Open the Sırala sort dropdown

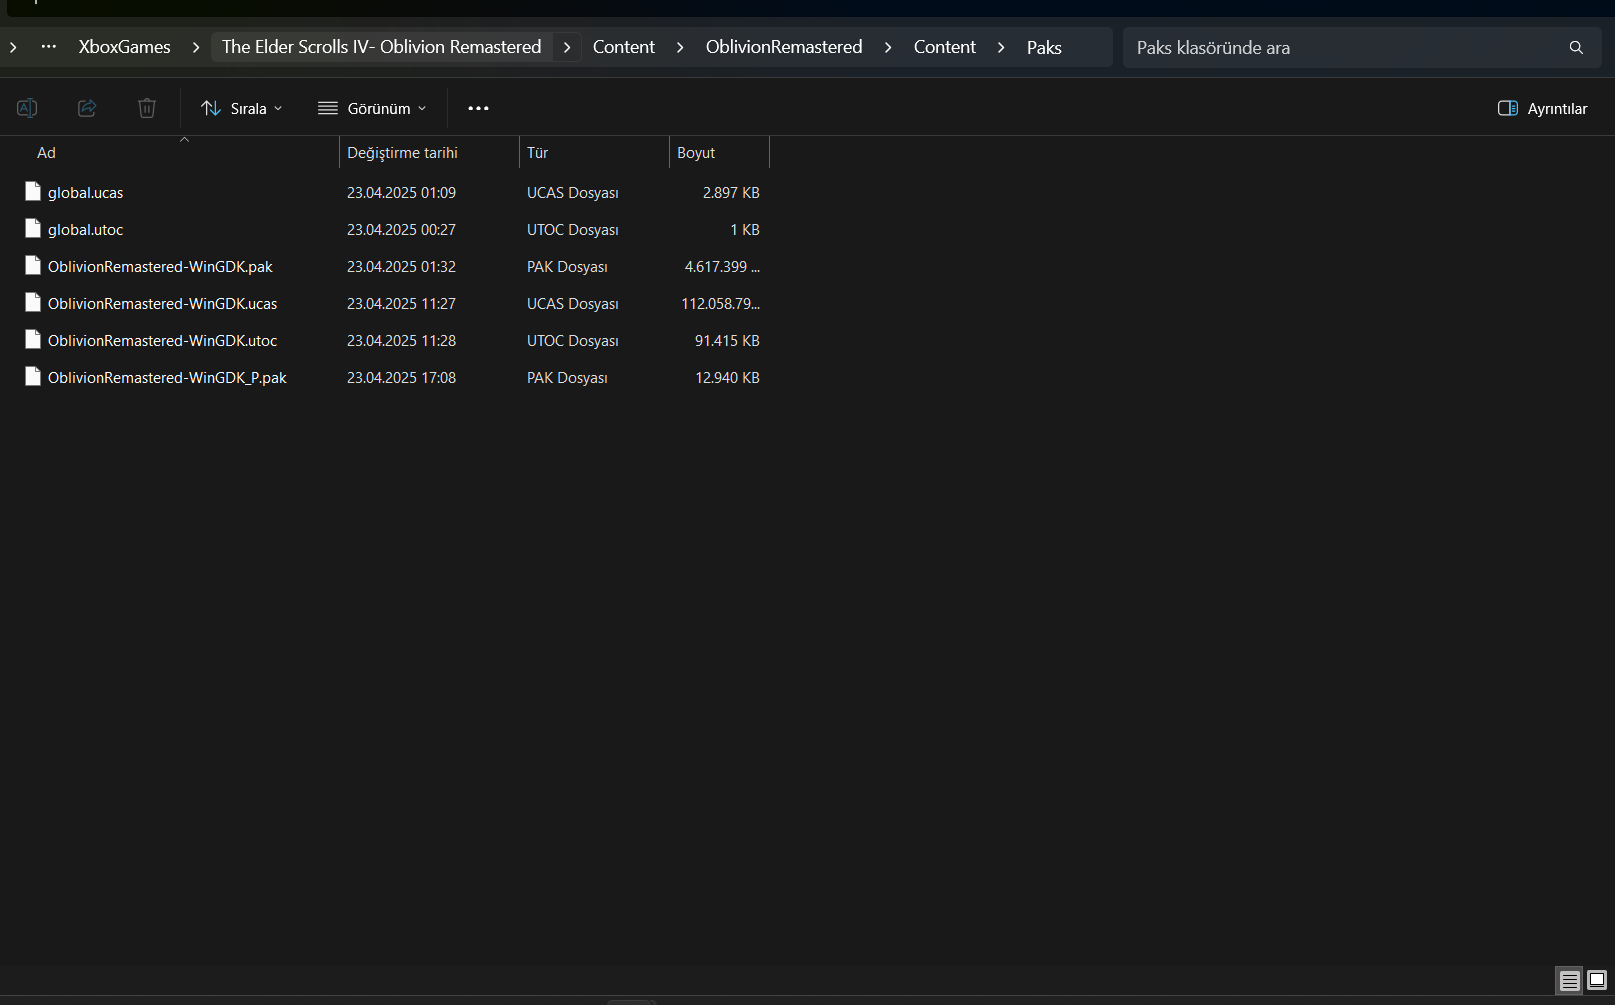242,108
